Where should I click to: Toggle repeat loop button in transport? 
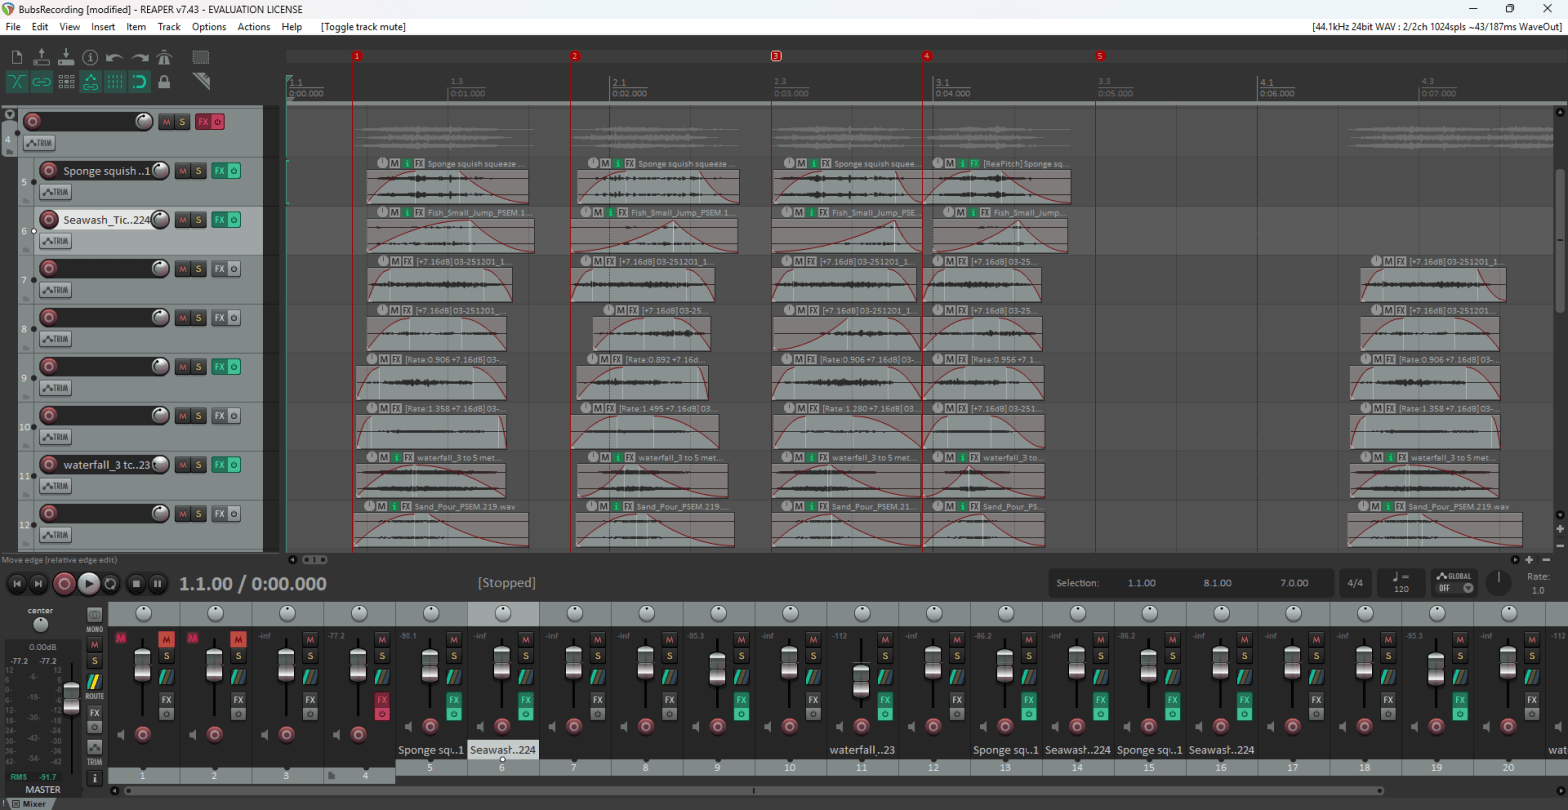[x=110, y=583]
